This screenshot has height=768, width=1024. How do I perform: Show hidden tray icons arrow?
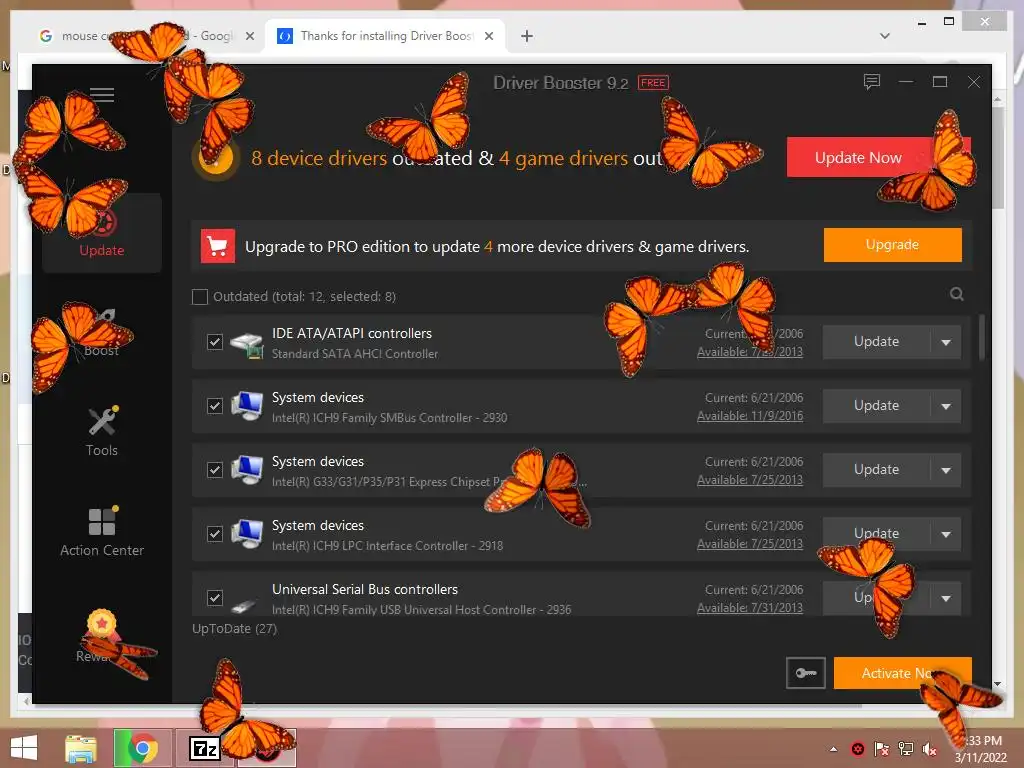pyautogui.click(x=833, y=749)
